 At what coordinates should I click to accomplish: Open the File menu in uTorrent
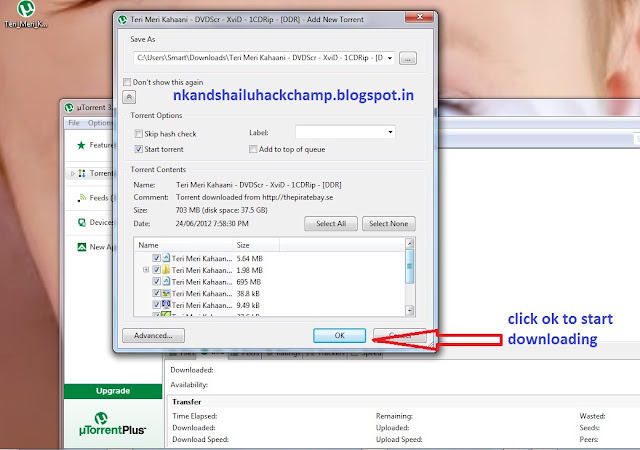click(74, 123)
